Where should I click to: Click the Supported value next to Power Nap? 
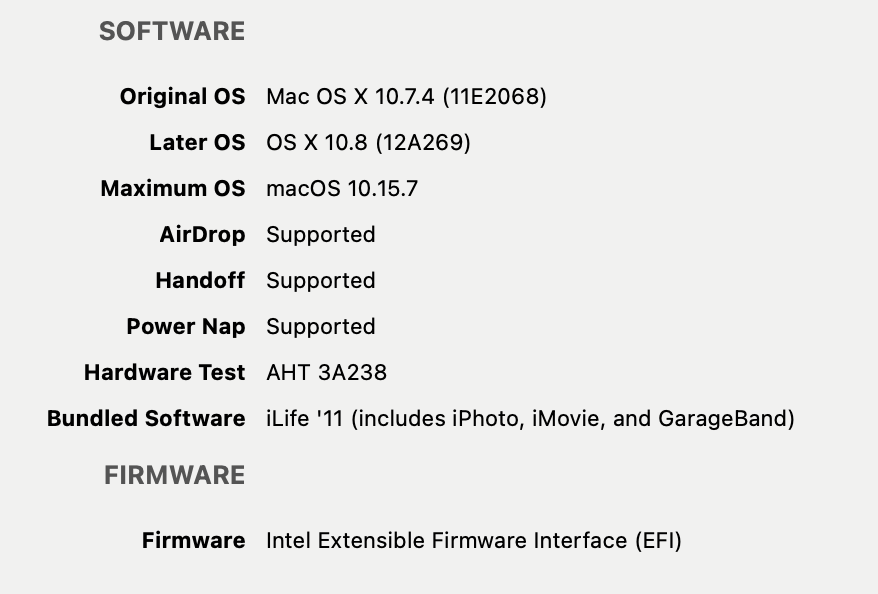click(x=321, y=327)
